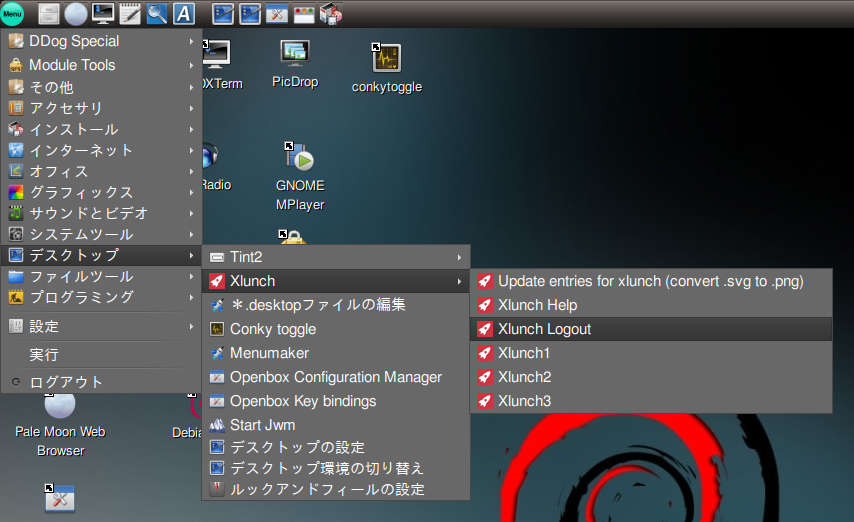Click the desktop icon directly right of letter A icon
This screenshot has height=522, width=854.
(223, 14)
